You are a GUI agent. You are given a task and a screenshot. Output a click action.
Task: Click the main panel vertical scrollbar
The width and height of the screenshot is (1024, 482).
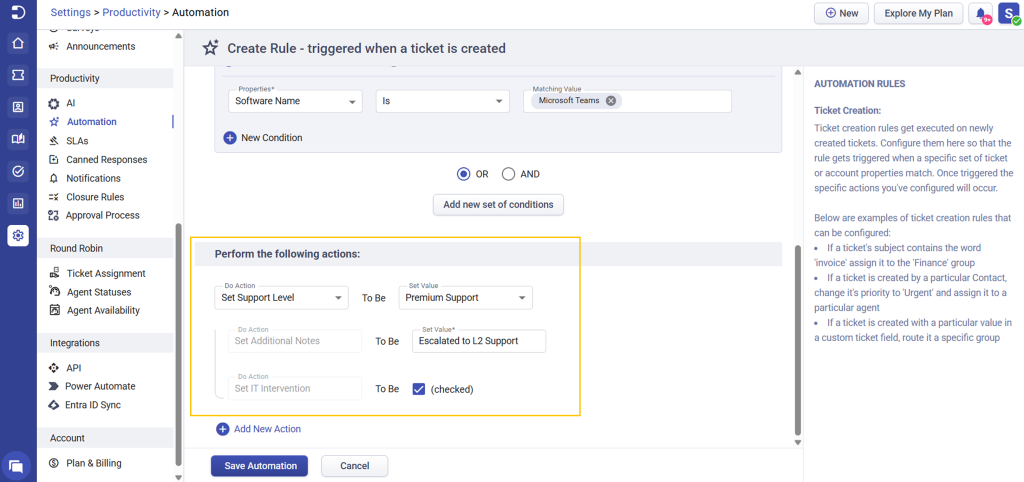pos(797,340)
